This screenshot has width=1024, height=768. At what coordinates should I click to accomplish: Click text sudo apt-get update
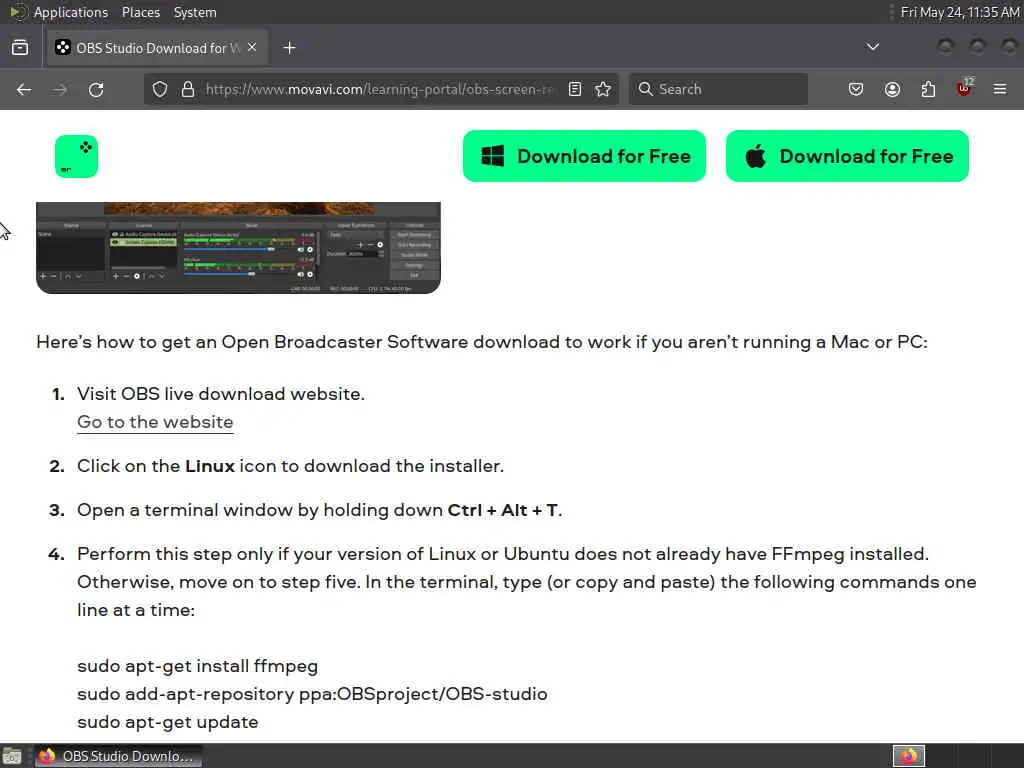(x=168, y=722)
